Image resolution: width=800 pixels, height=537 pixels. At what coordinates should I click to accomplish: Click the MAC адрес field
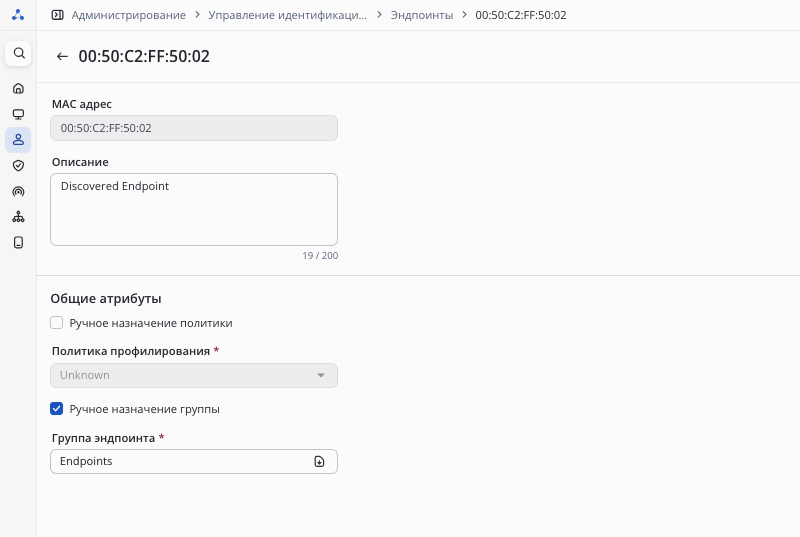194,128
